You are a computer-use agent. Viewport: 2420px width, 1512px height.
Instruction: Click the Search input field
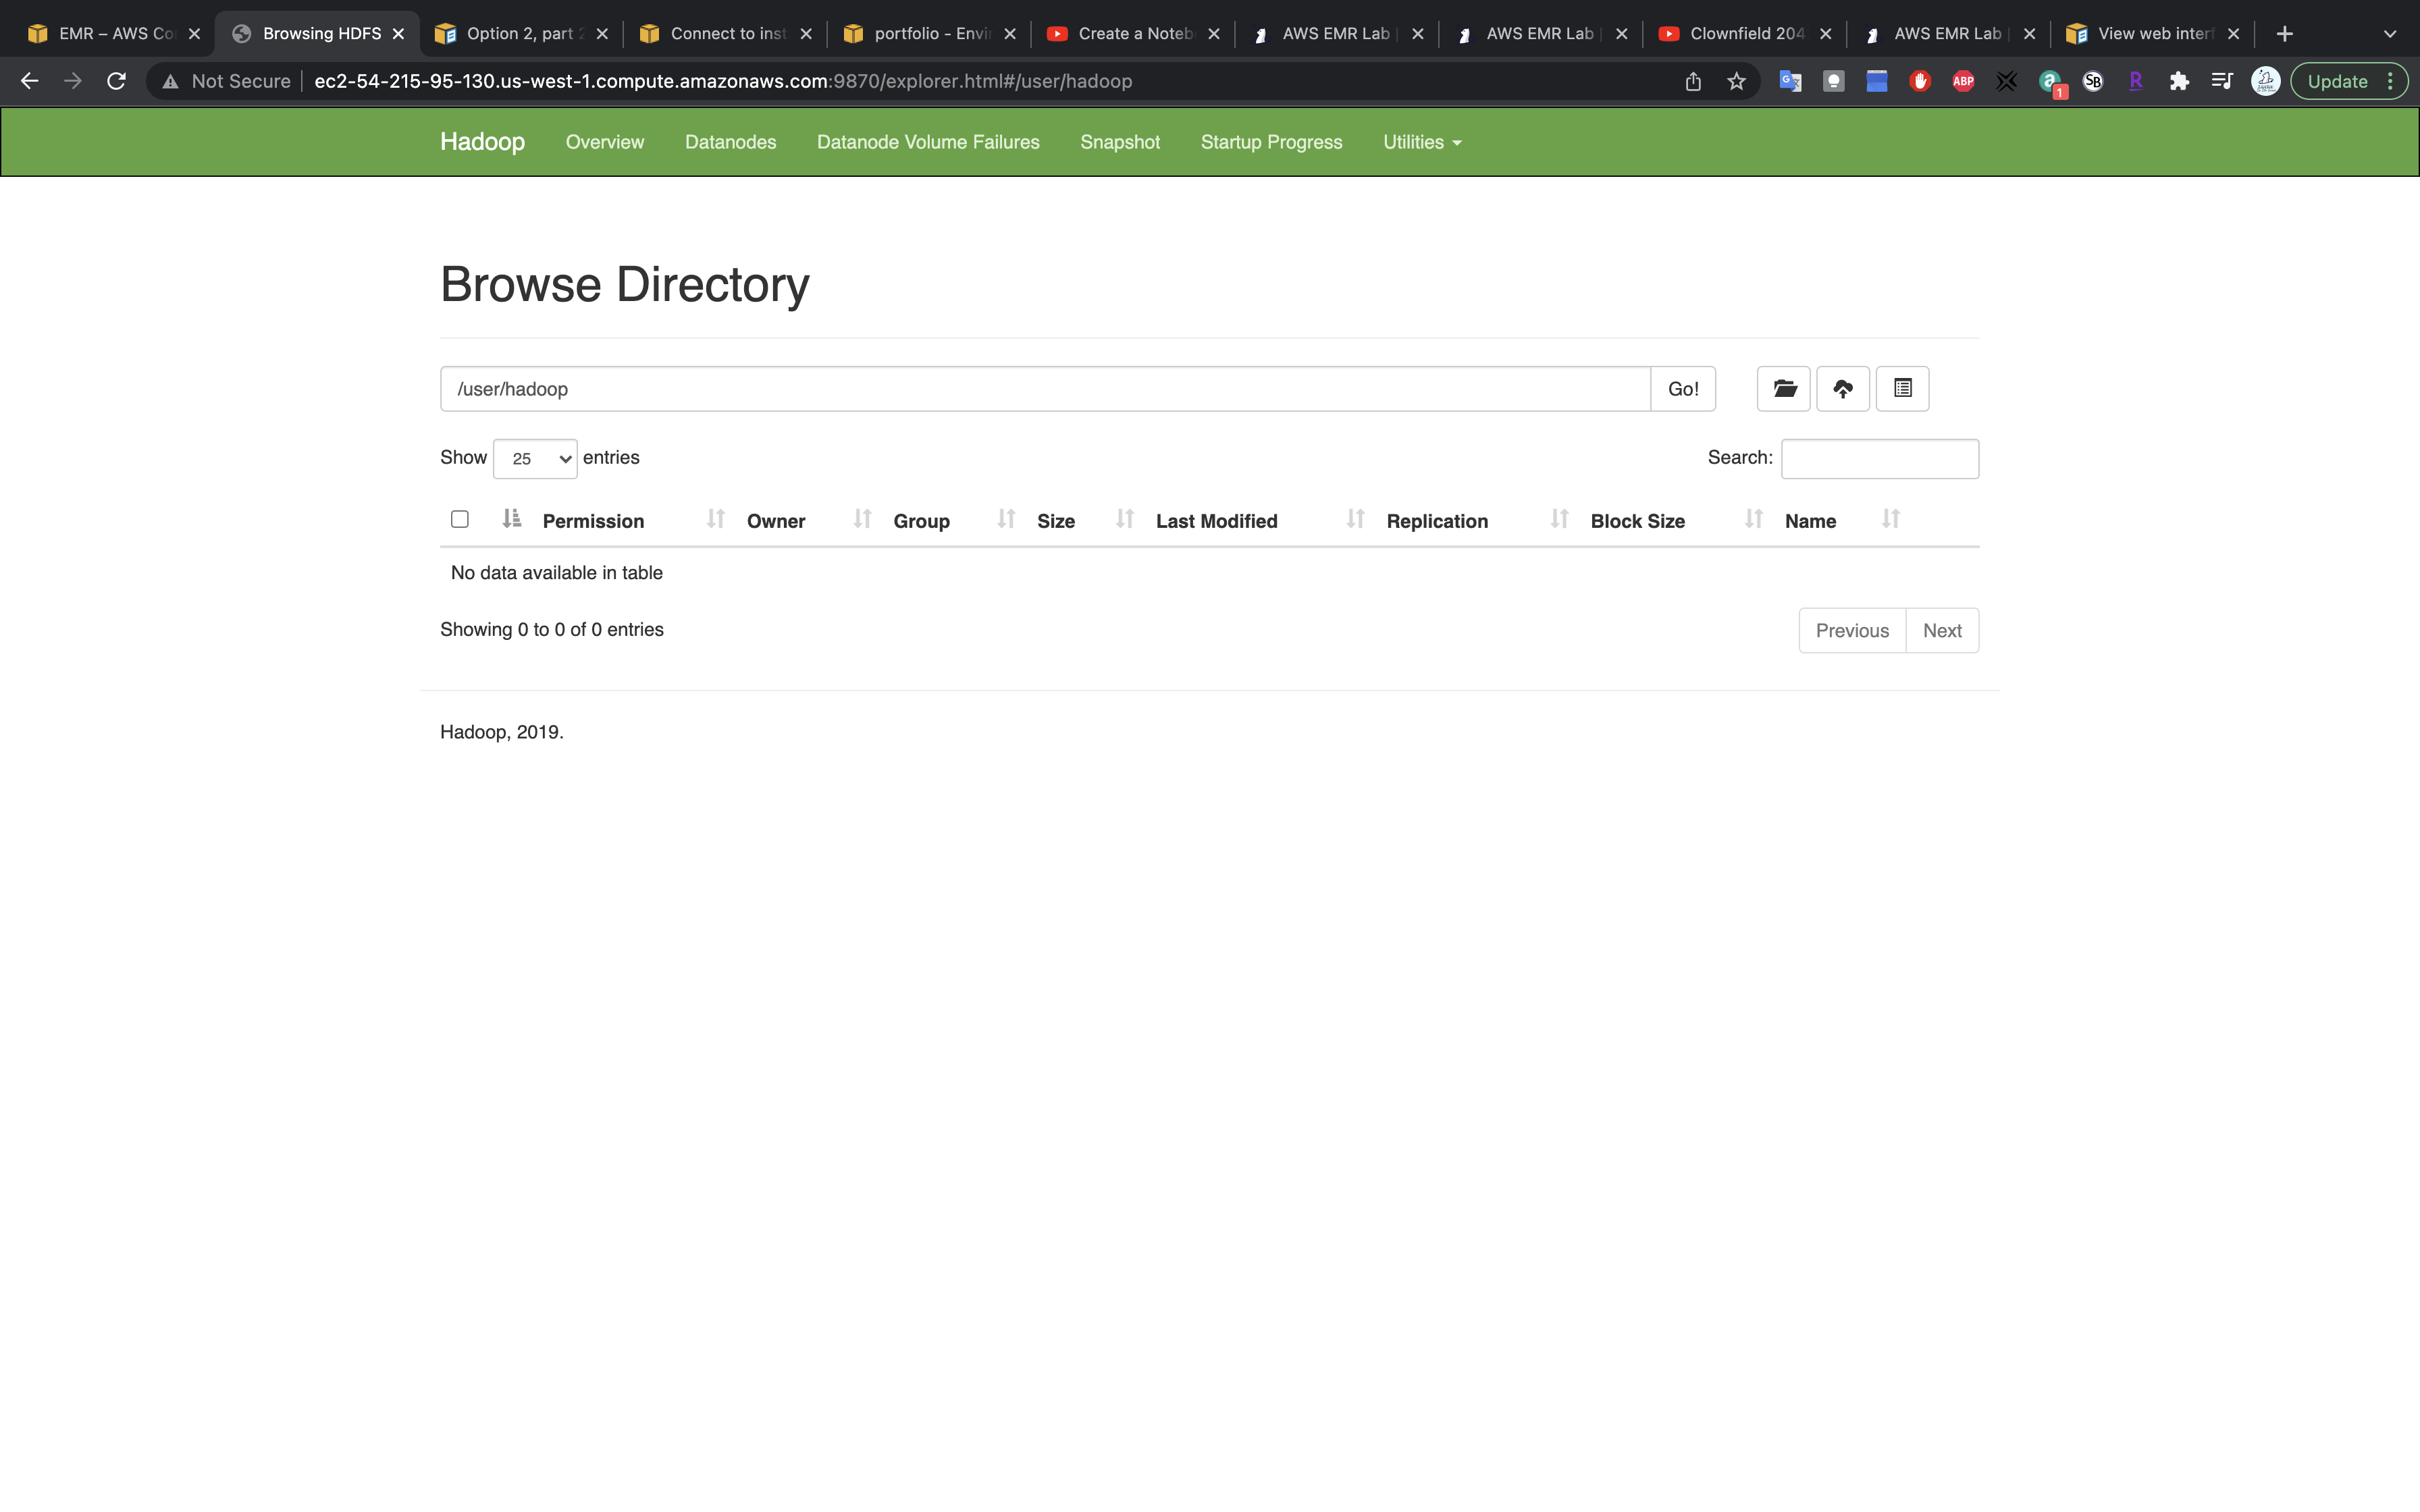point(1879,459)
